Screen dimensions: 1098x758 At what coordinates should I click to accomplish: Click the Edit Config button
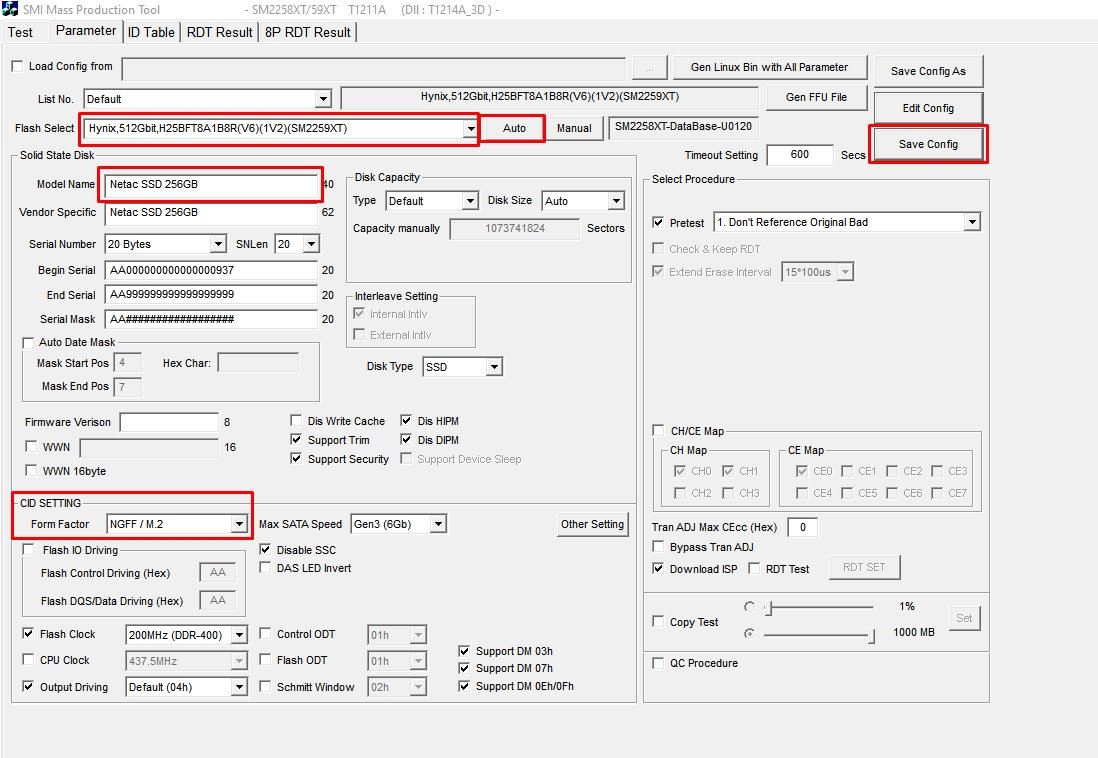928,108
